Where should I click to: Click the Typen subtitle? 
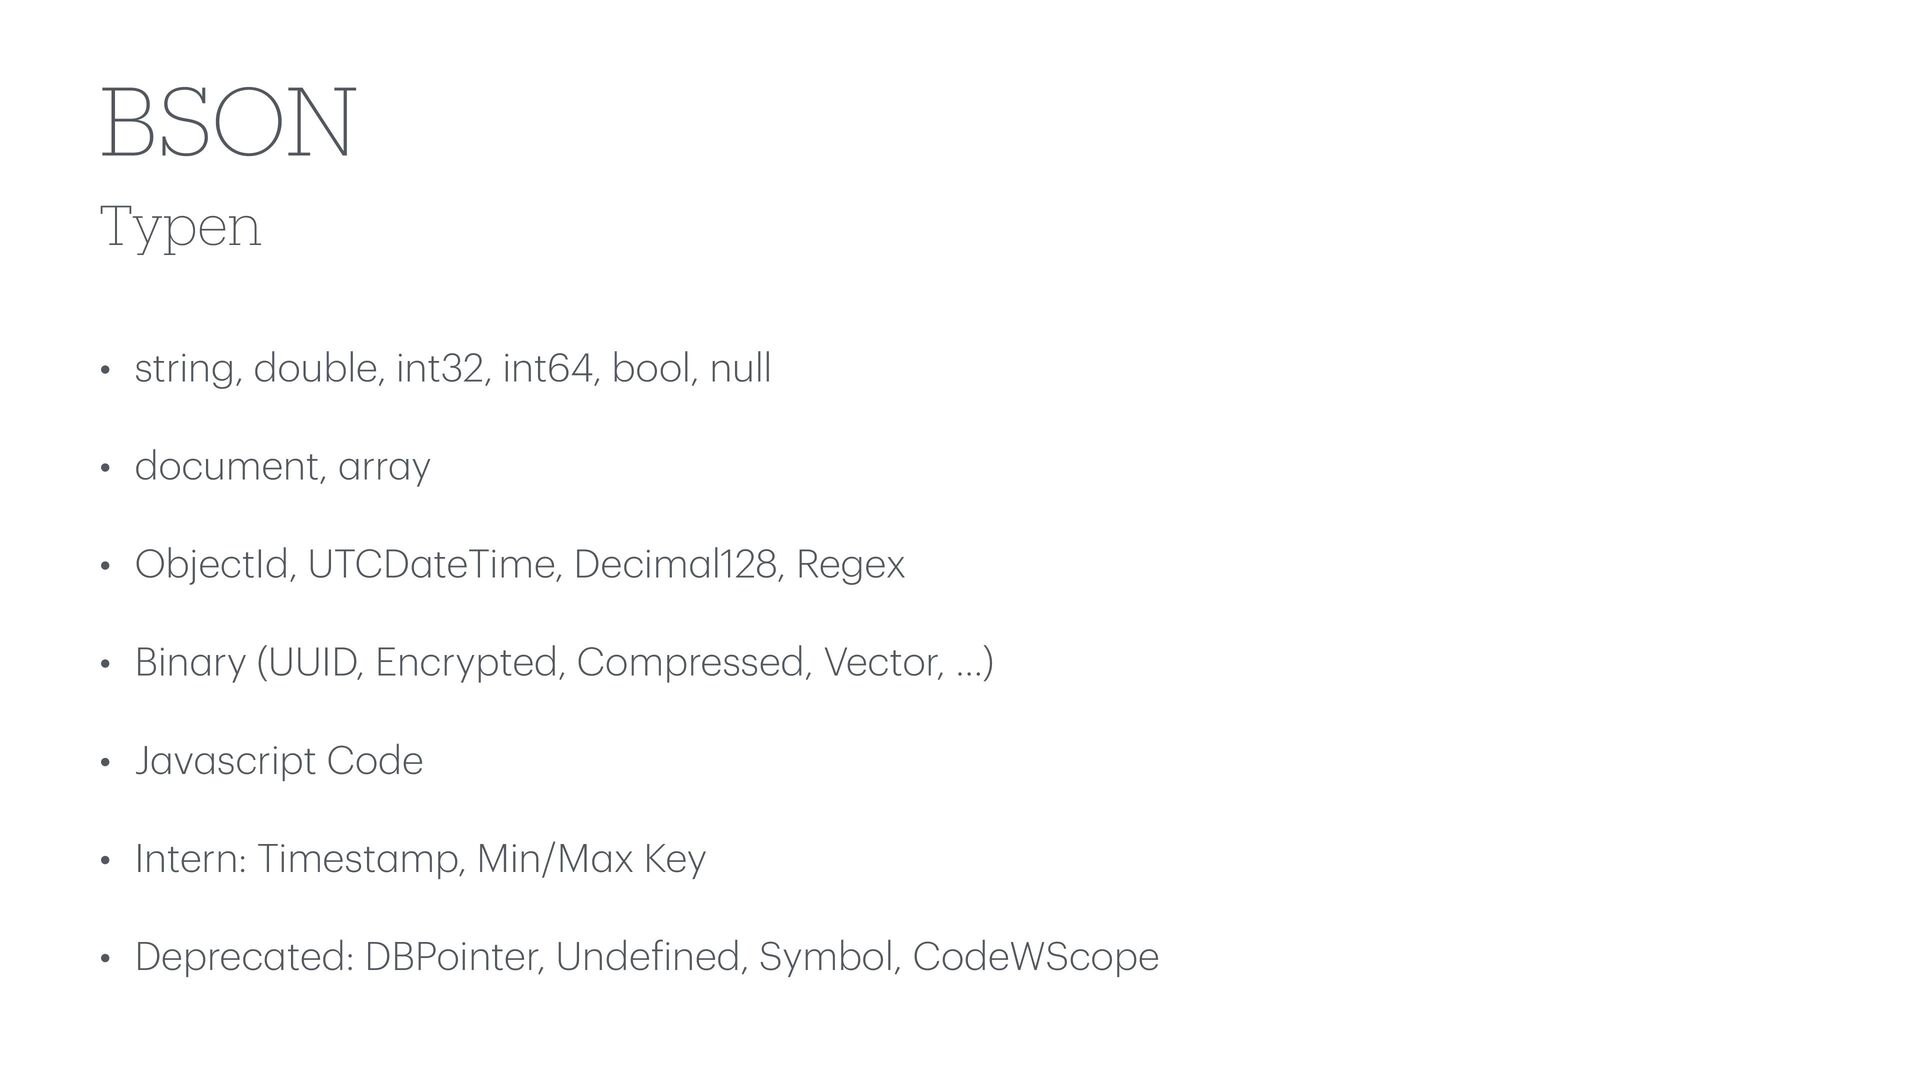181,228
